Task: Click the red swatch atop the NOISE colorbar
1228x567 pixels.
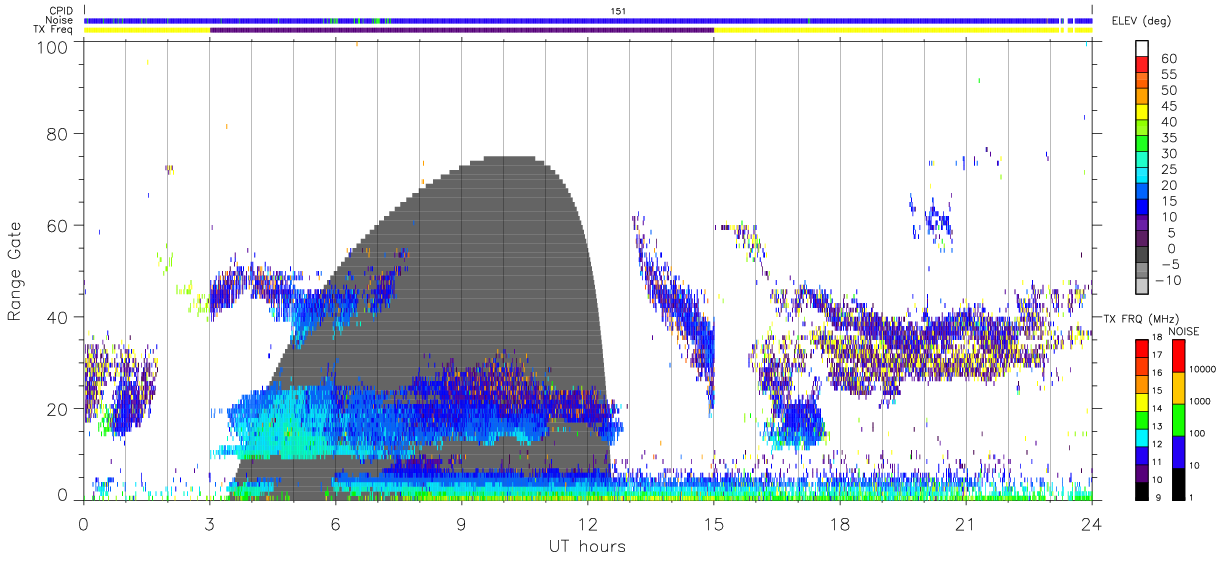Action: click(1179, 356)
